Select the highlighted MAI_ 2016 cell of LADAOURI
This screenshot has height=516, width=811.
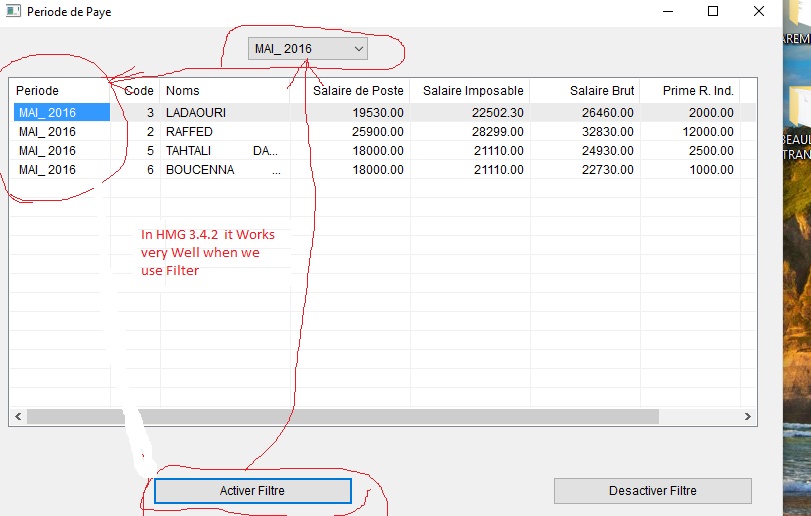pos(62,112)
